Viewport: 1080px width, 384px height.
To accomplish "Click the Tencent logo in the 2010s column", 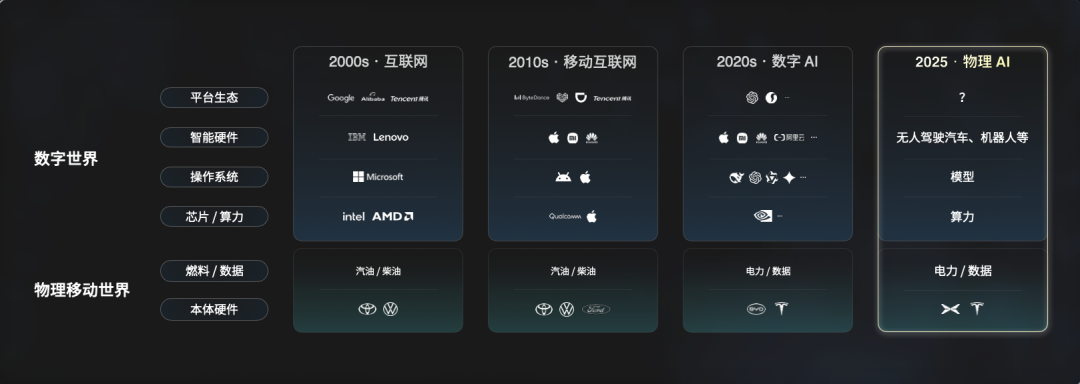I will tap(612, 98).
